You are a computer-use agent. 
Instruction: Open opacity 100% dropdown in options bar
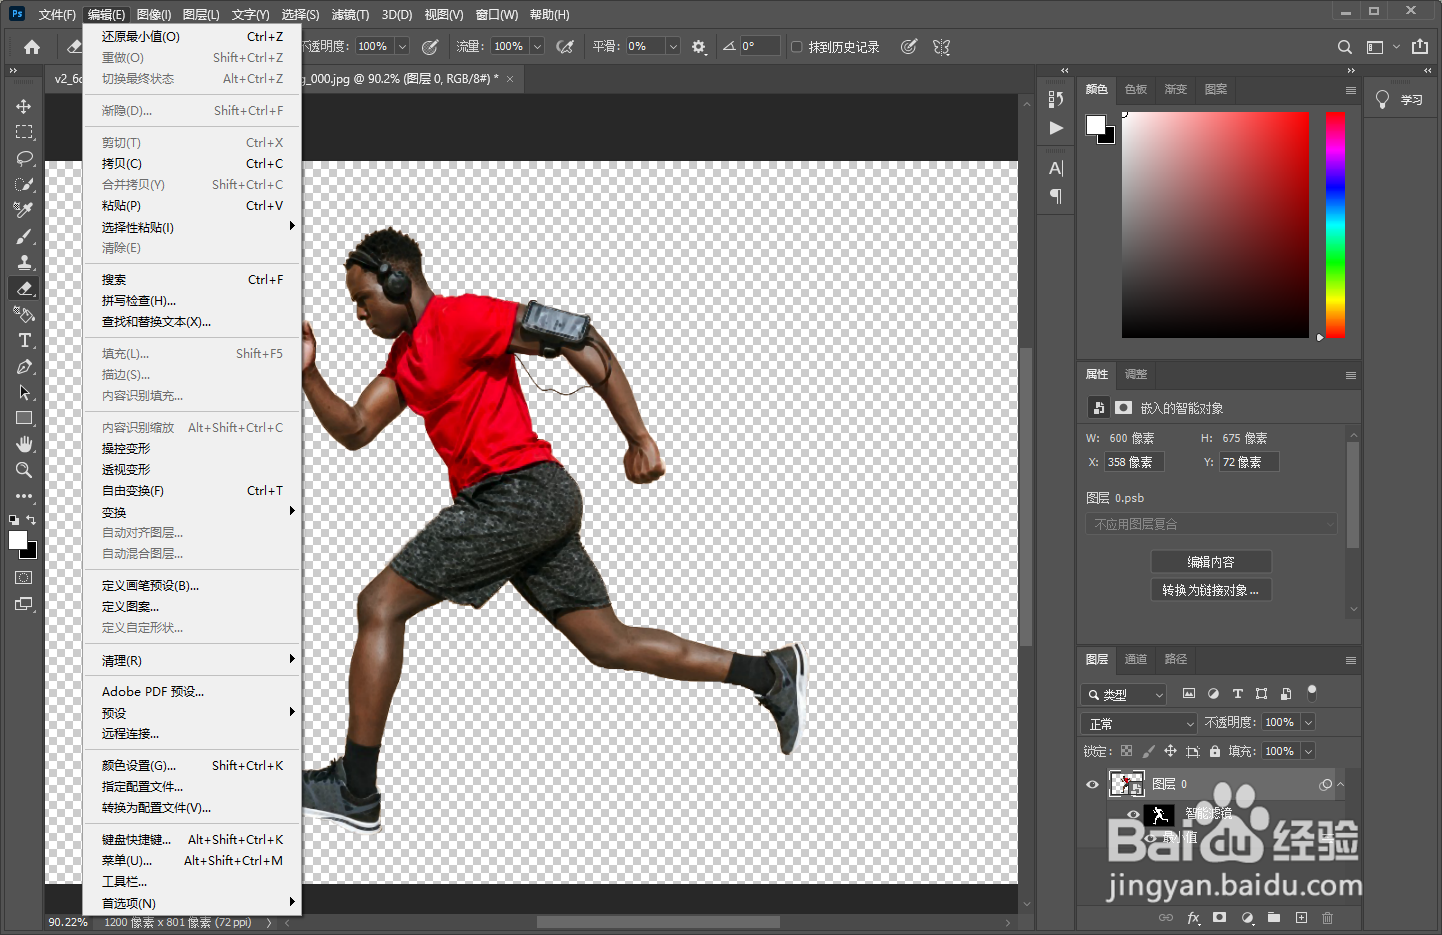(402, 46)
